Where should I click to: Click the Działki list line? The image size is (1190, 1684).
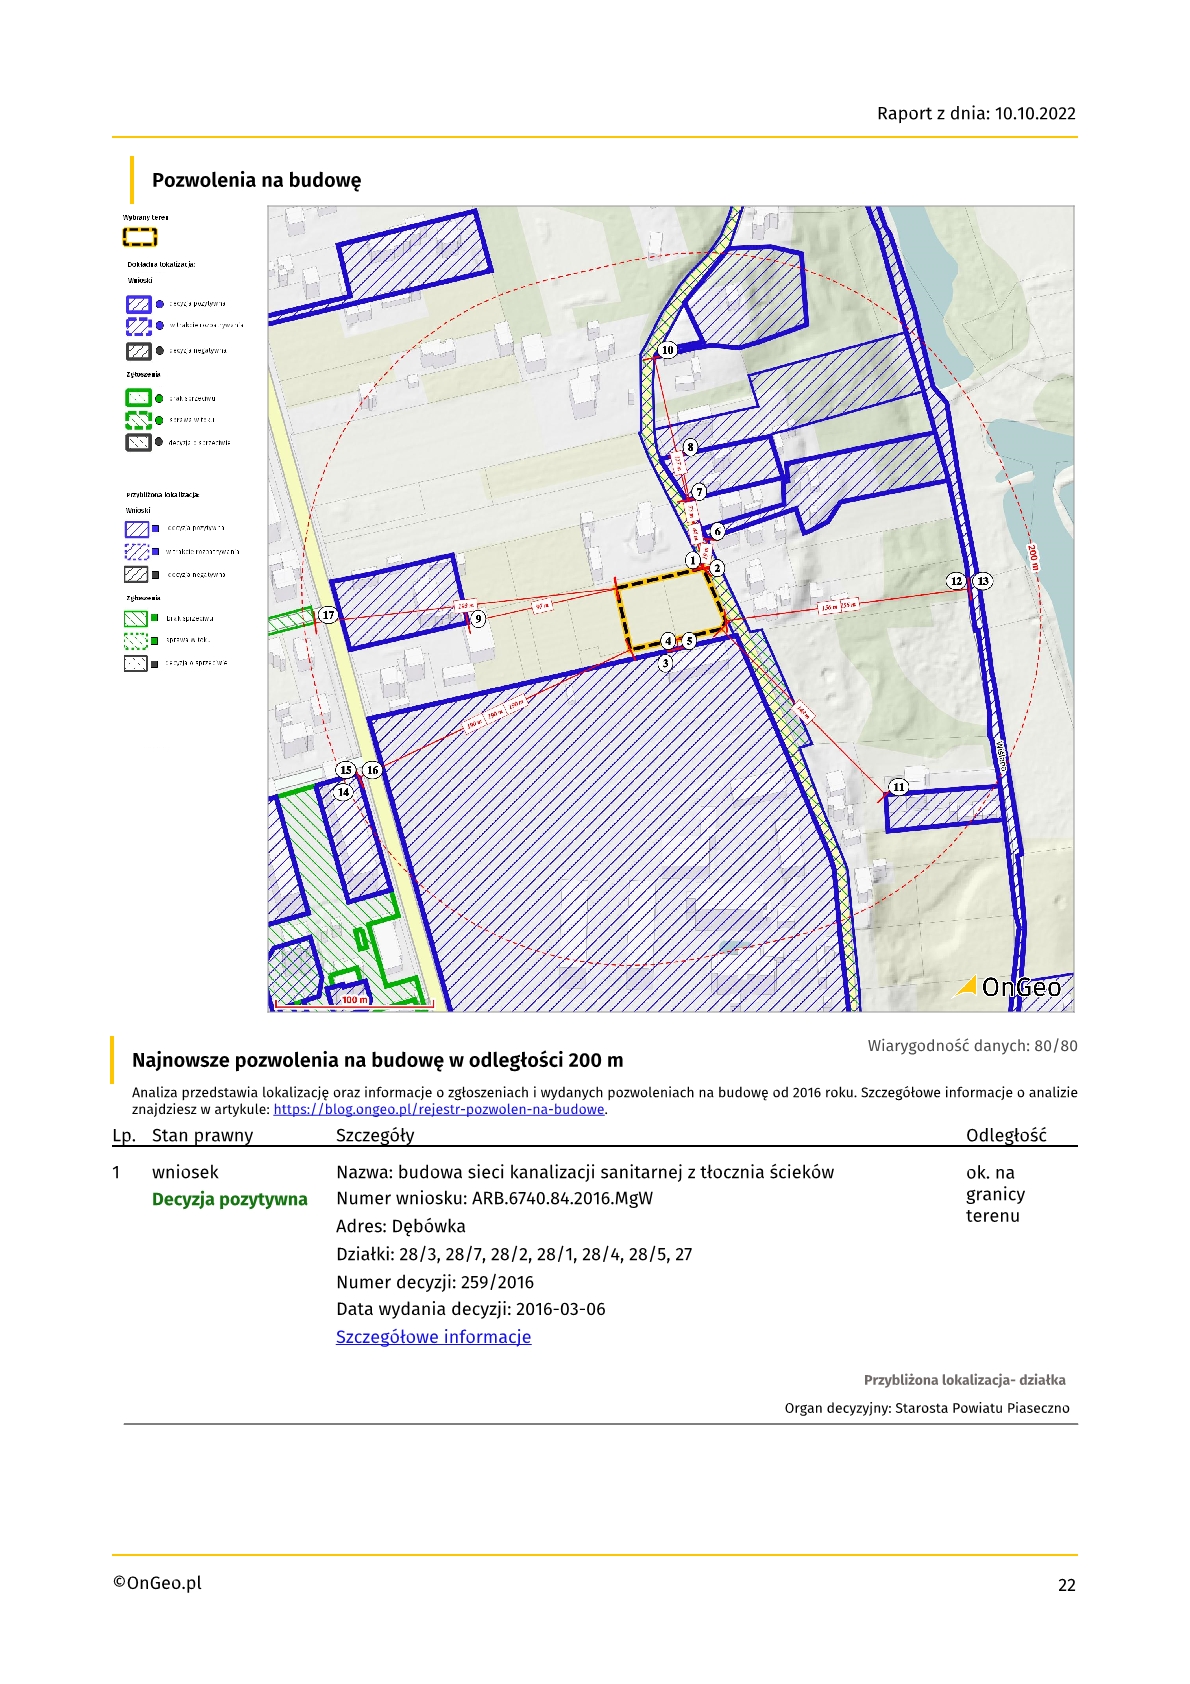point(514,1254)
